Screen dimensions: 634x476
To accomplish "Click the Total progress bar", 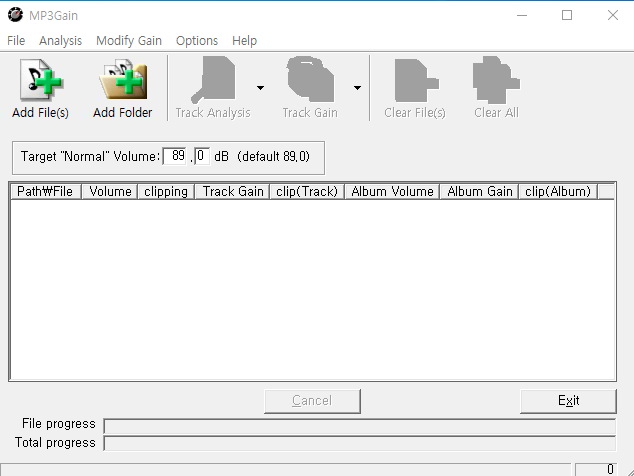I will [360, 443].
